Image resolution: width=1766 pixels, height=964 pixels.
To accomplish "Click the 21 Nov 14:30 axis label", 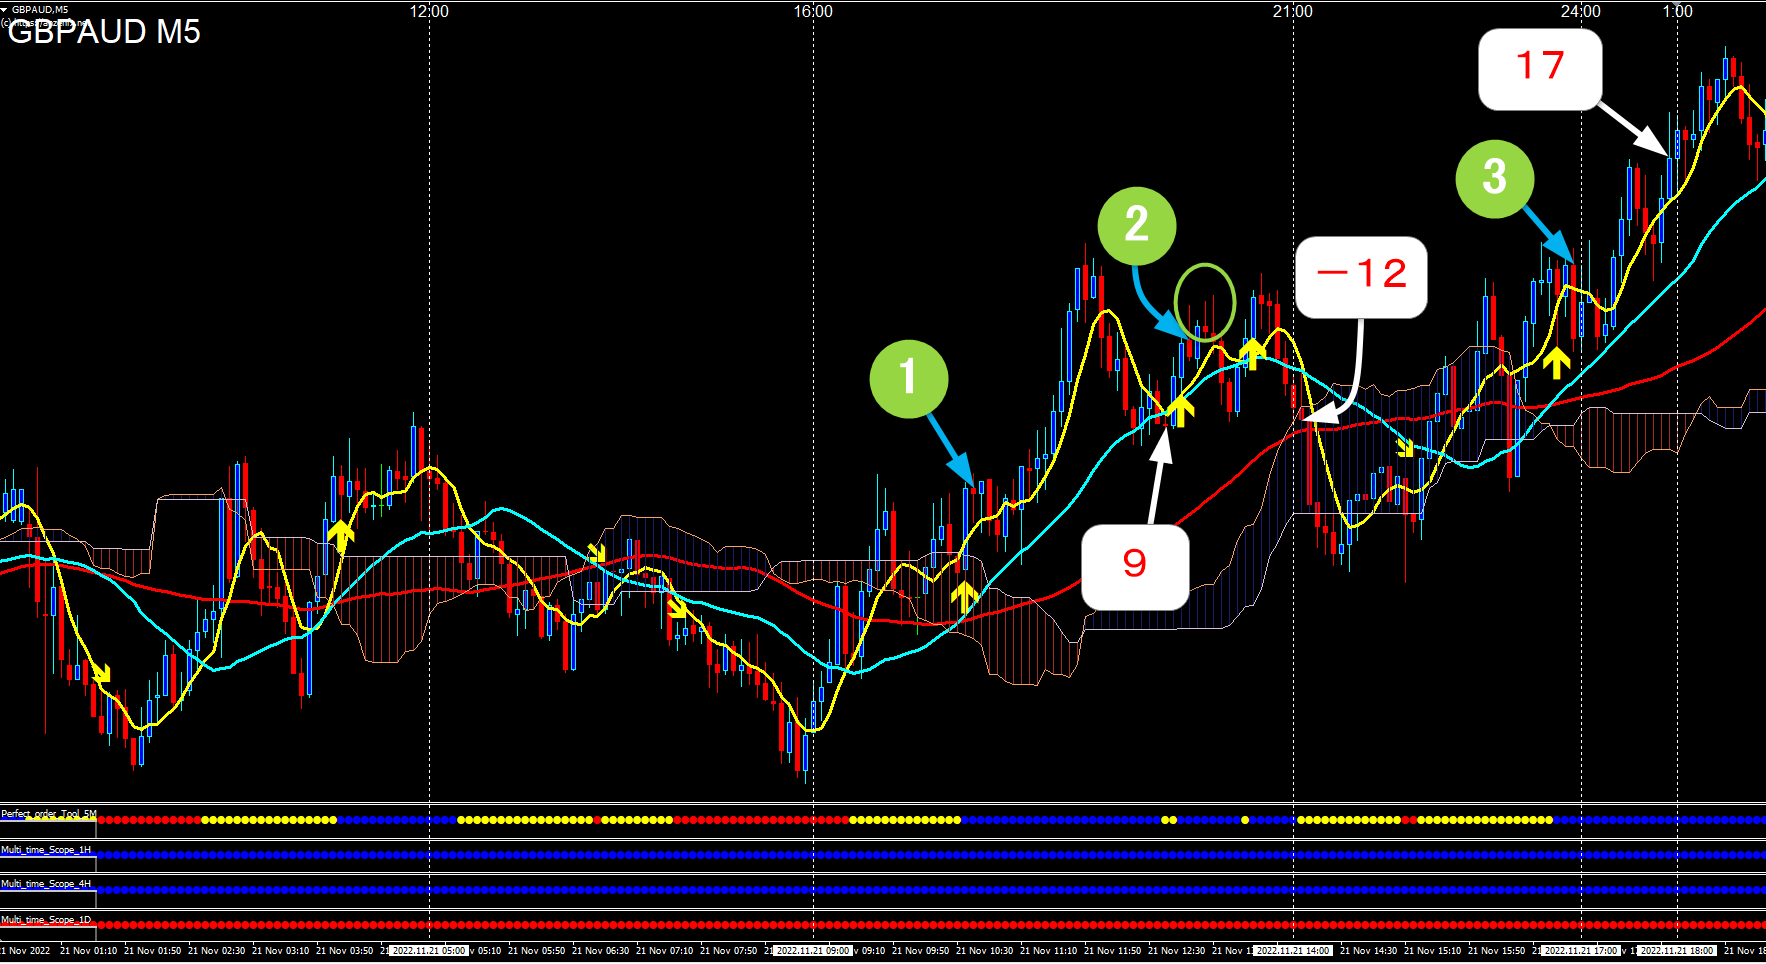I will tap(1368, 951).
